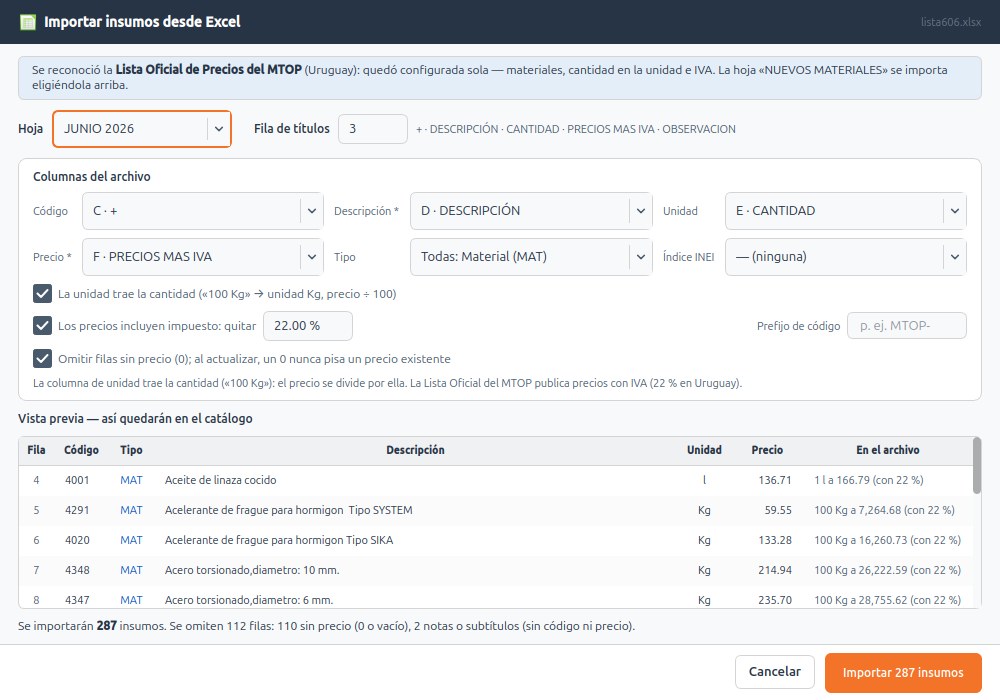
Task: Click the 'En el archivo' column header
Action: (887, 450)
